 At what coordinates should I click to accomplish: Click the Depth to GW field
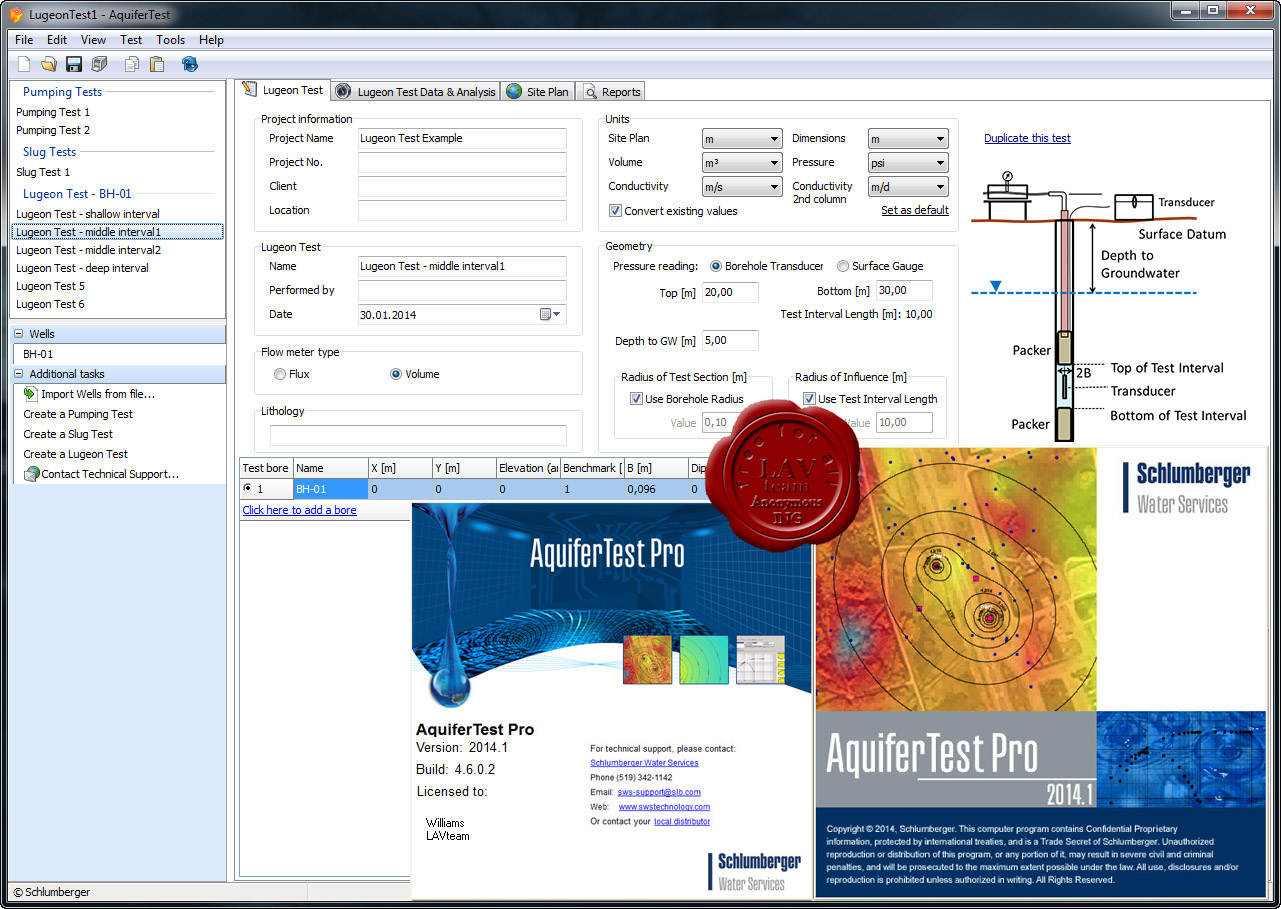[730, 341]
